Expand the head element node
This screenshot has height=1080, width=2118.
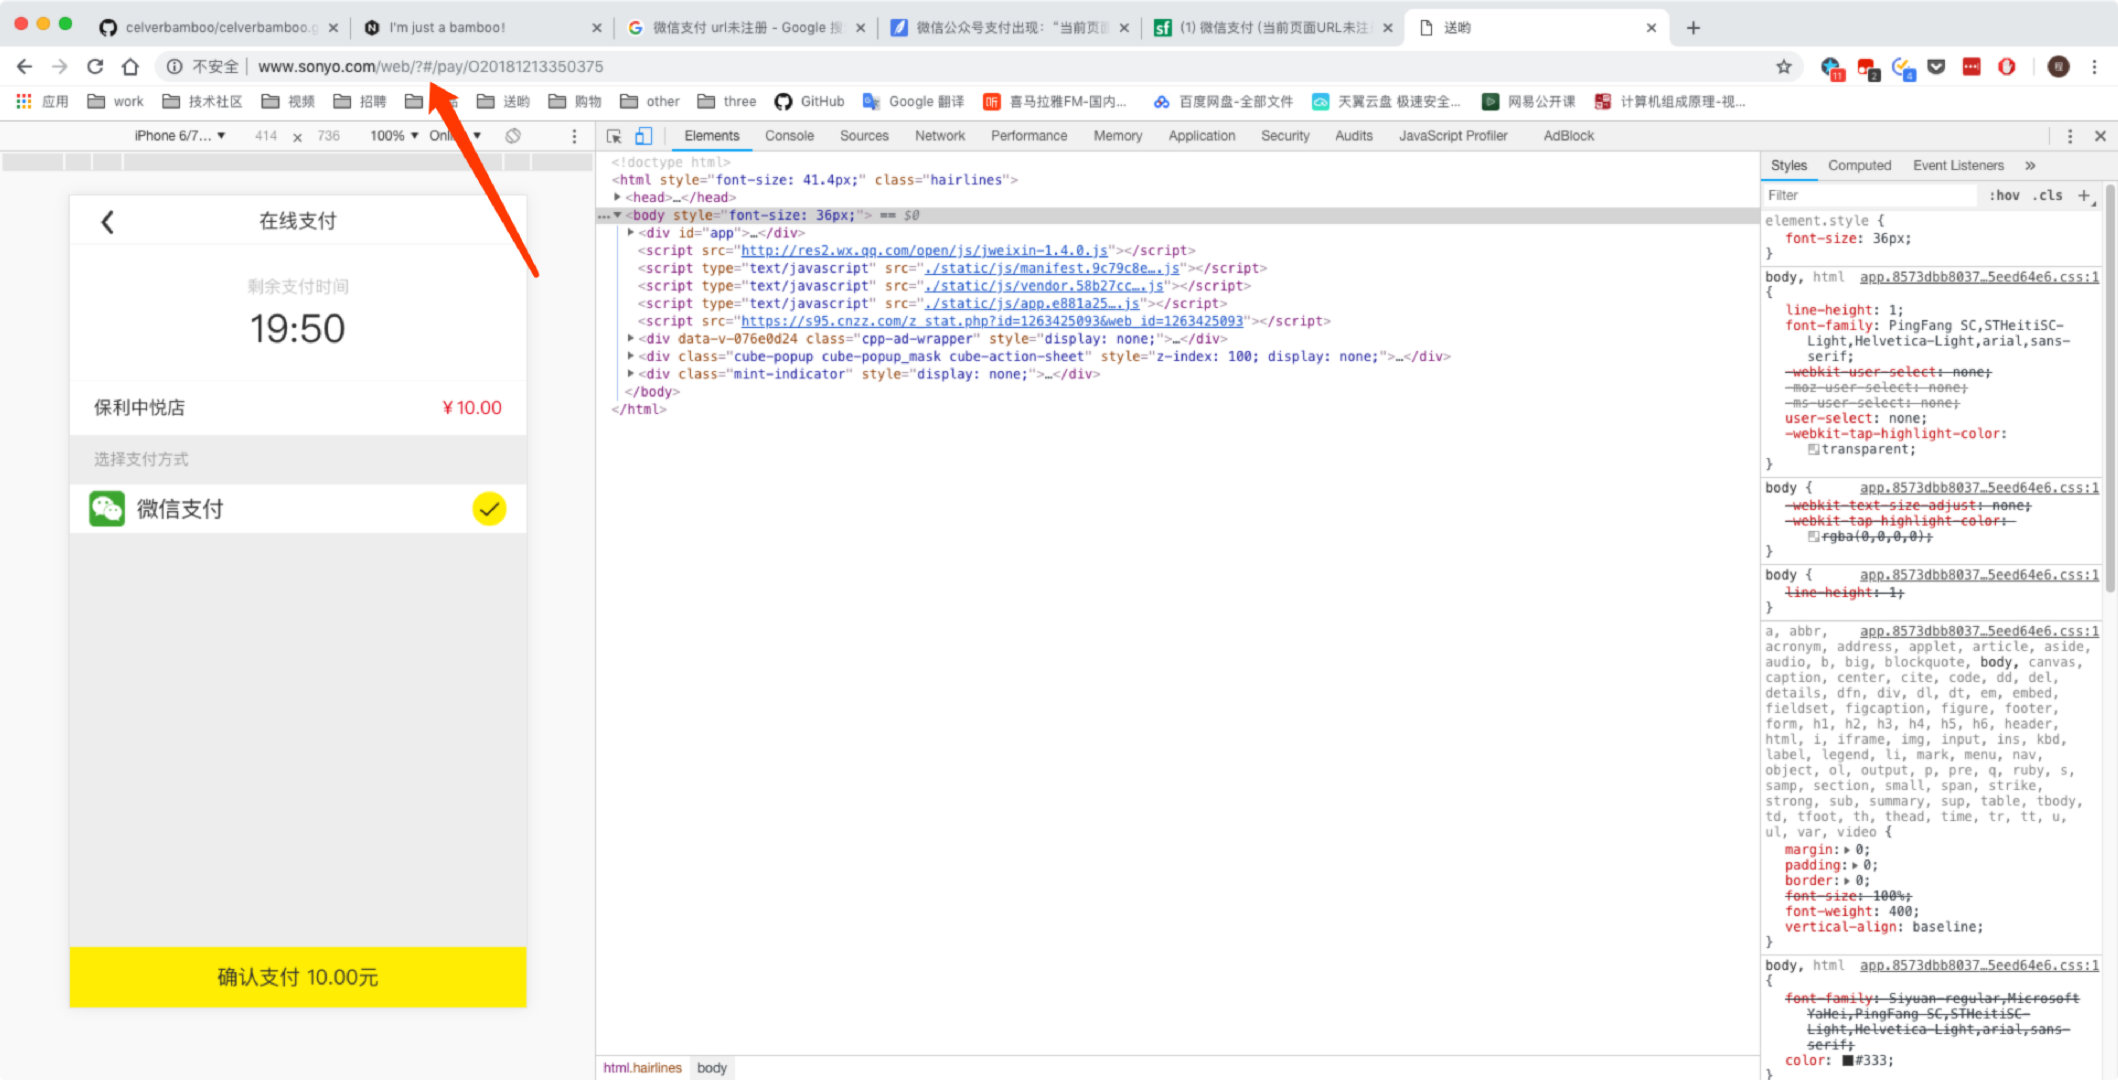[x=618, y=198]
